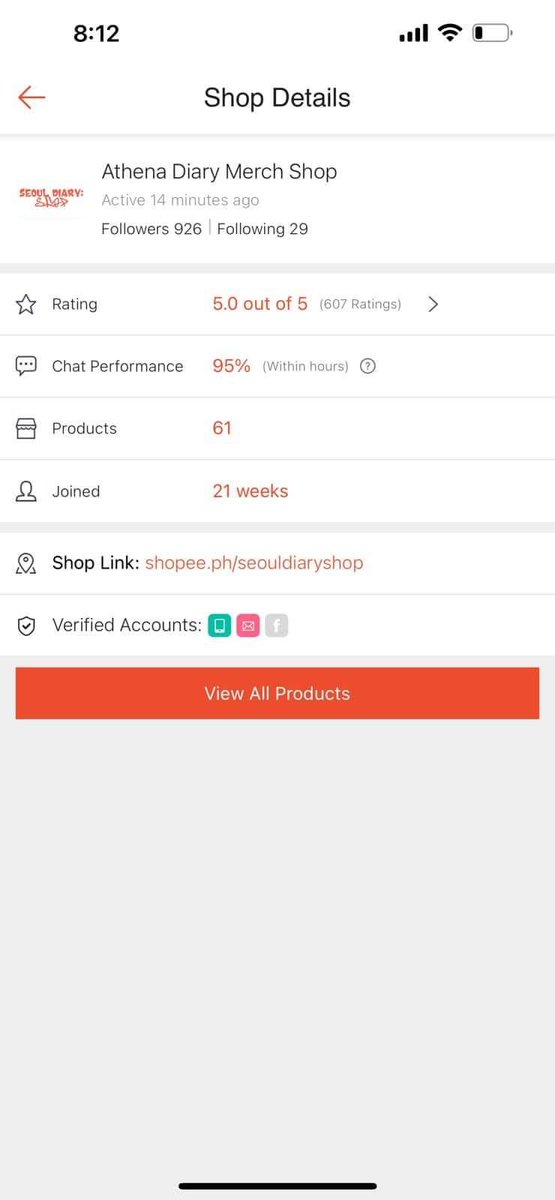Go back using the red arrow
The width and height of the screenshot is (555, 1200).
coord(32,97)
